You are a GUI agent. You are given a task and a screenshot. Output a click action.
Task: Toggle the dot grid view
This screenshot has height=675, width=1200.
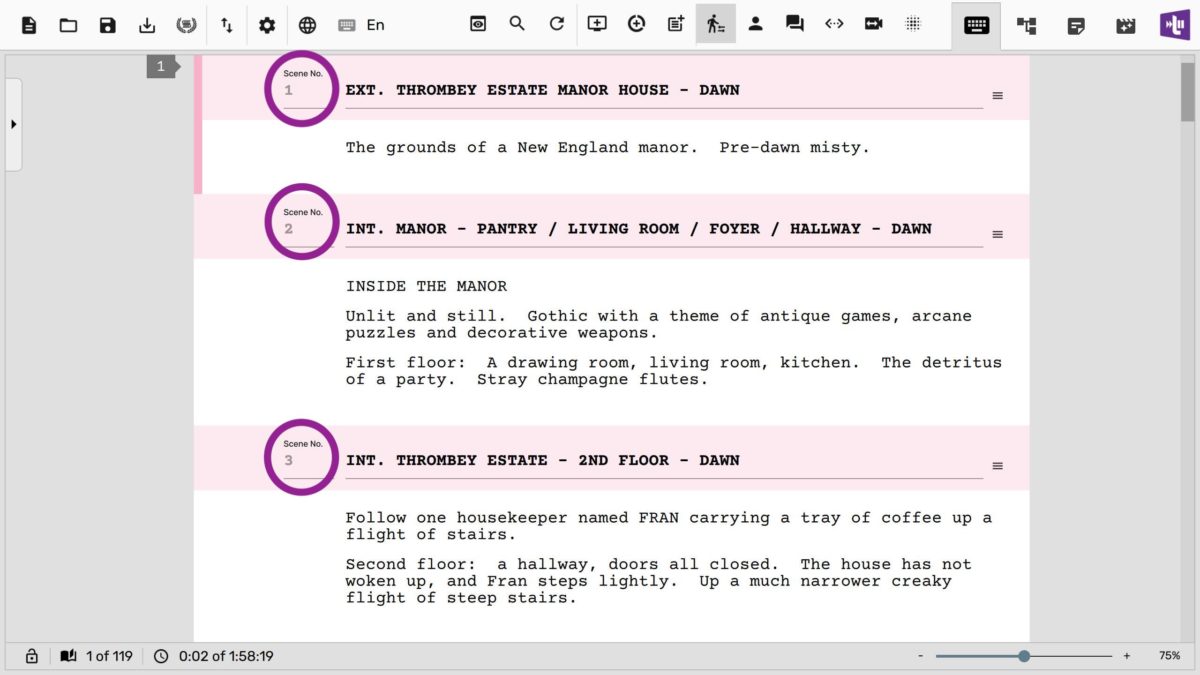[913, 23]
